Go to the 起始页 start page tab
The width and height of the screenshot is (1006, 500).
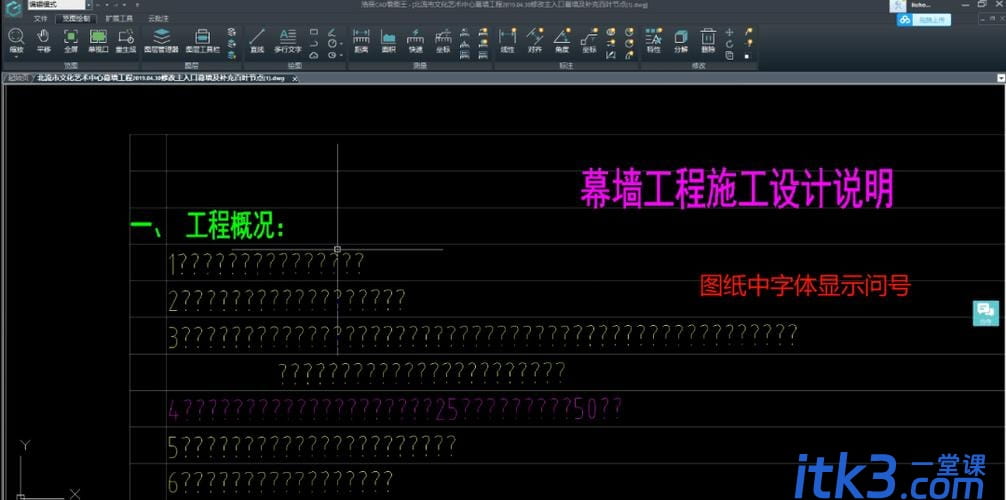(x=19, y=78)
